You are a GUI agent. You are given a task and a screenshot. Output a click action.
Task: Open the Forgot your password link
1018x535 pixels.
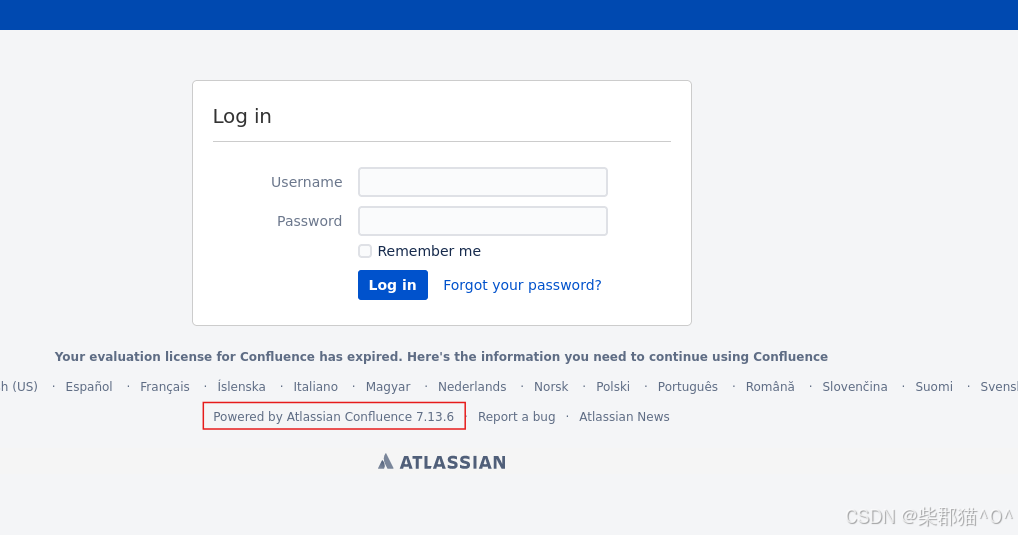click(x=522, y=285)
